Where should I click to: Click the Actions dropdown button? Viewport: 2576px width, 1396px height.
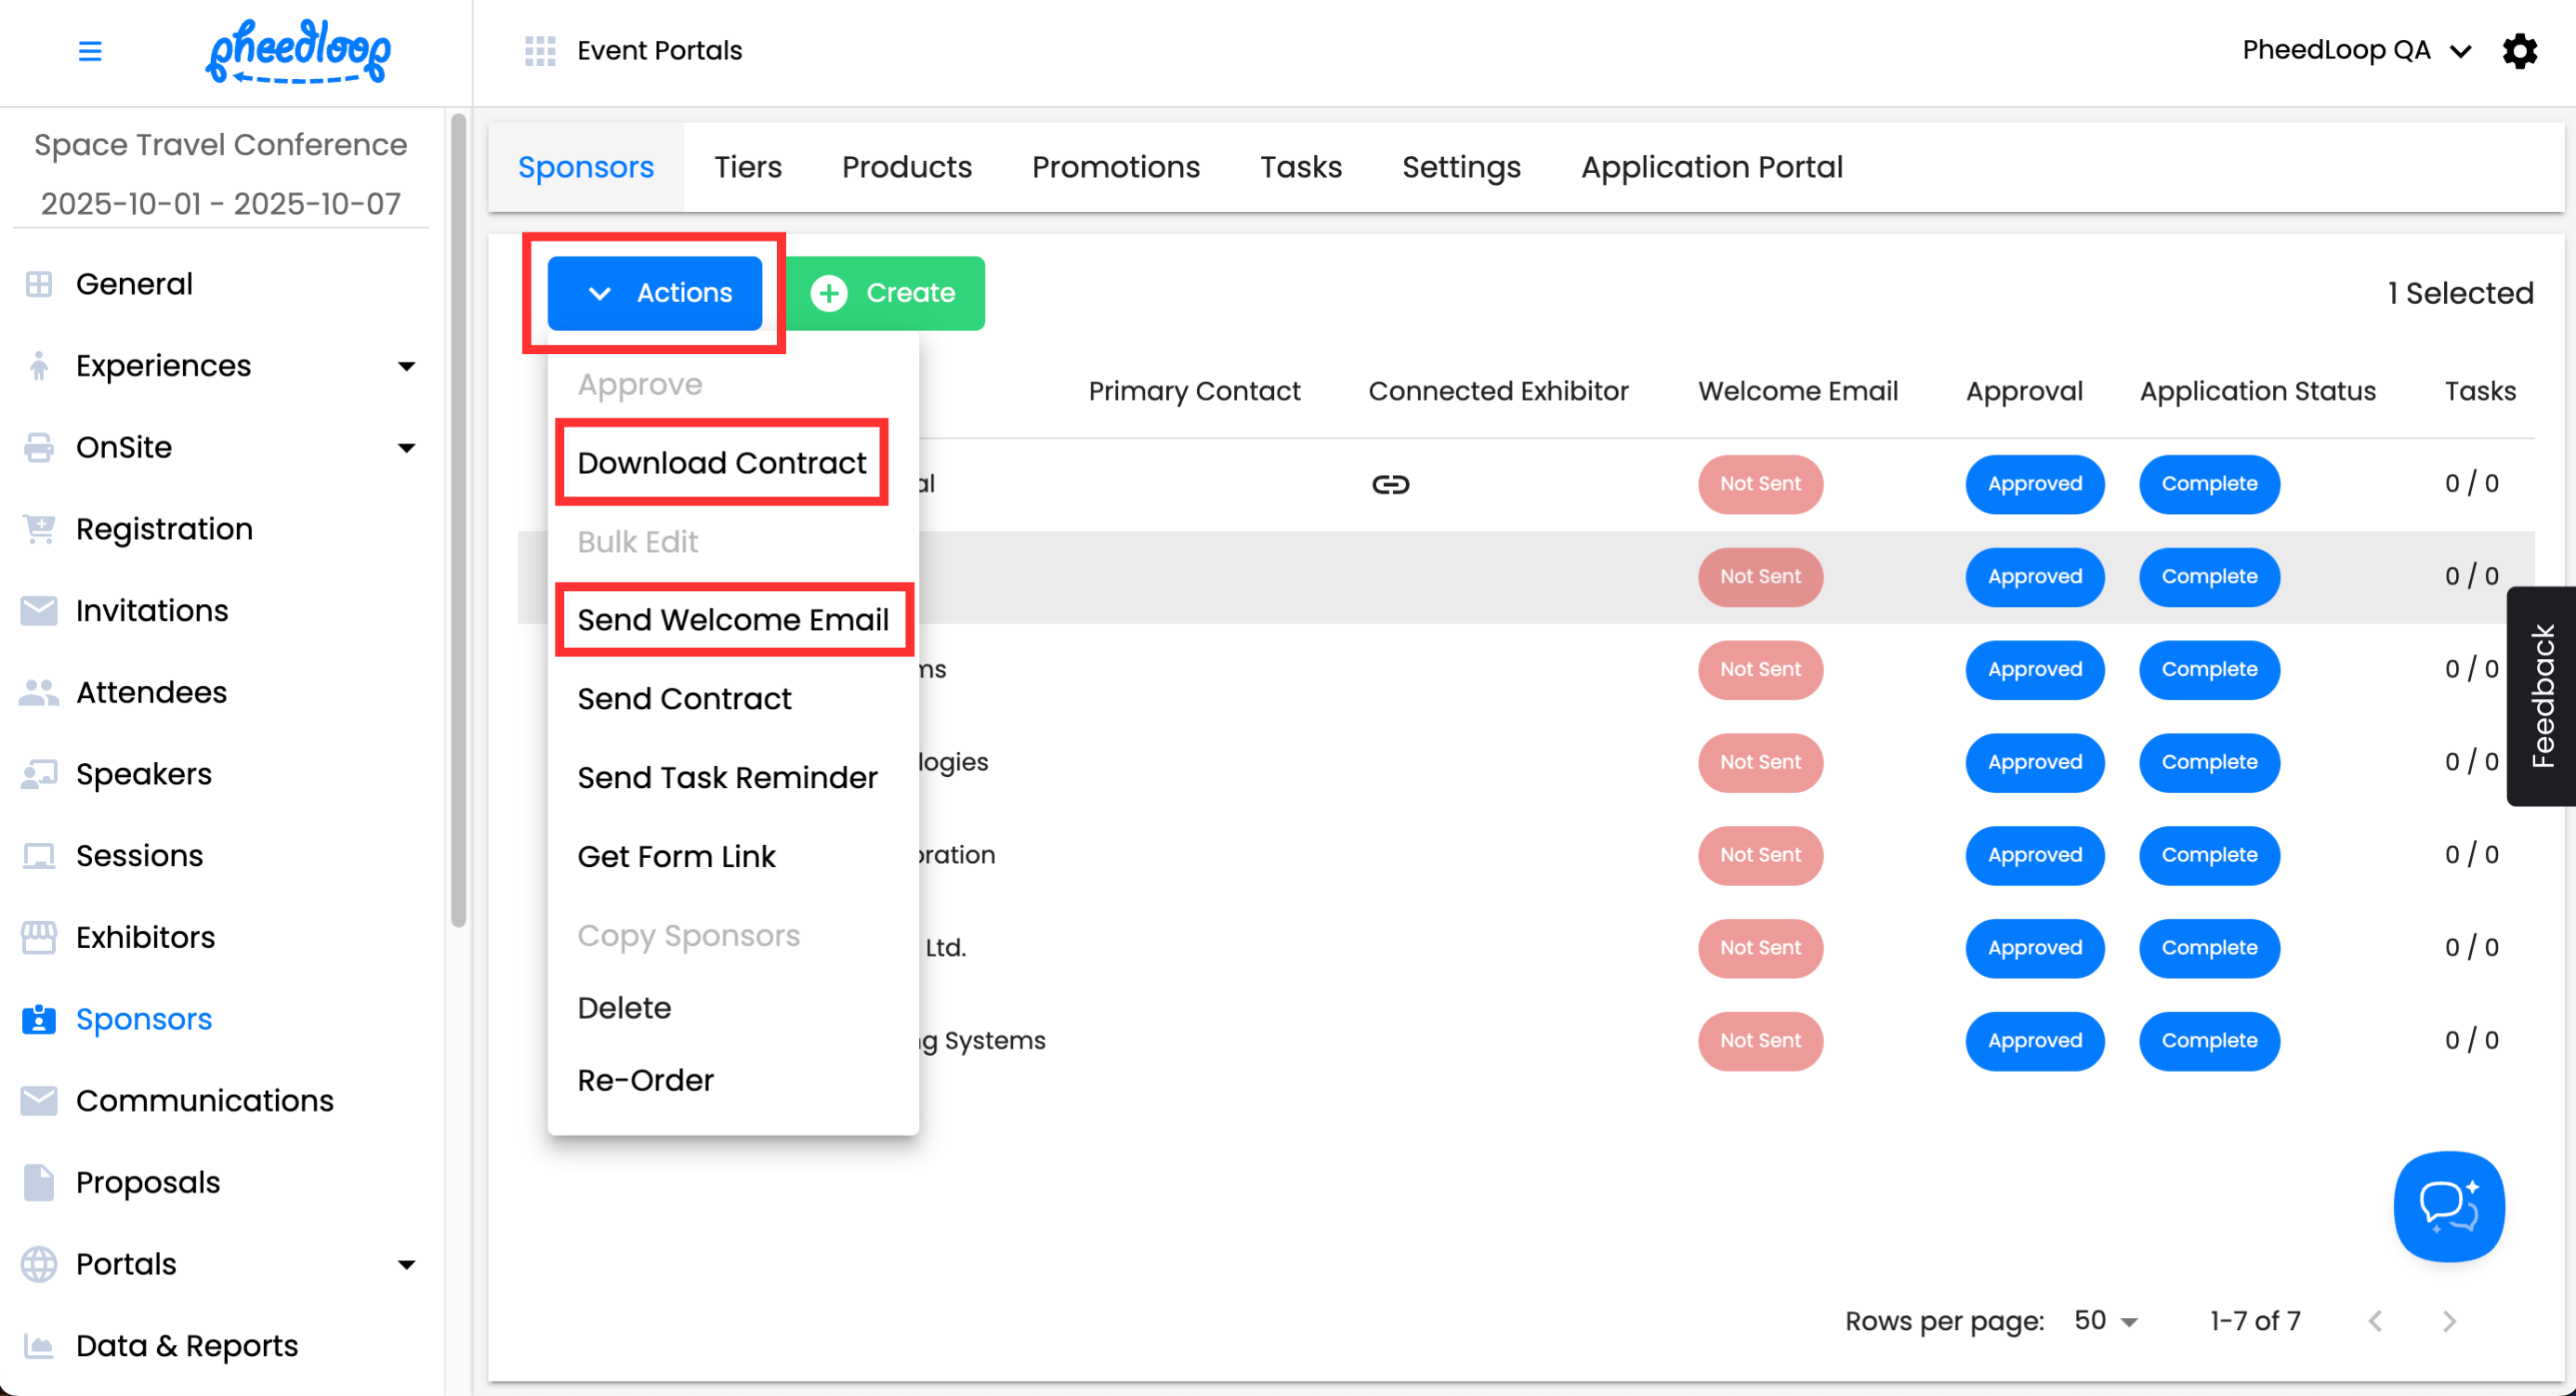(x=655, y=293)
